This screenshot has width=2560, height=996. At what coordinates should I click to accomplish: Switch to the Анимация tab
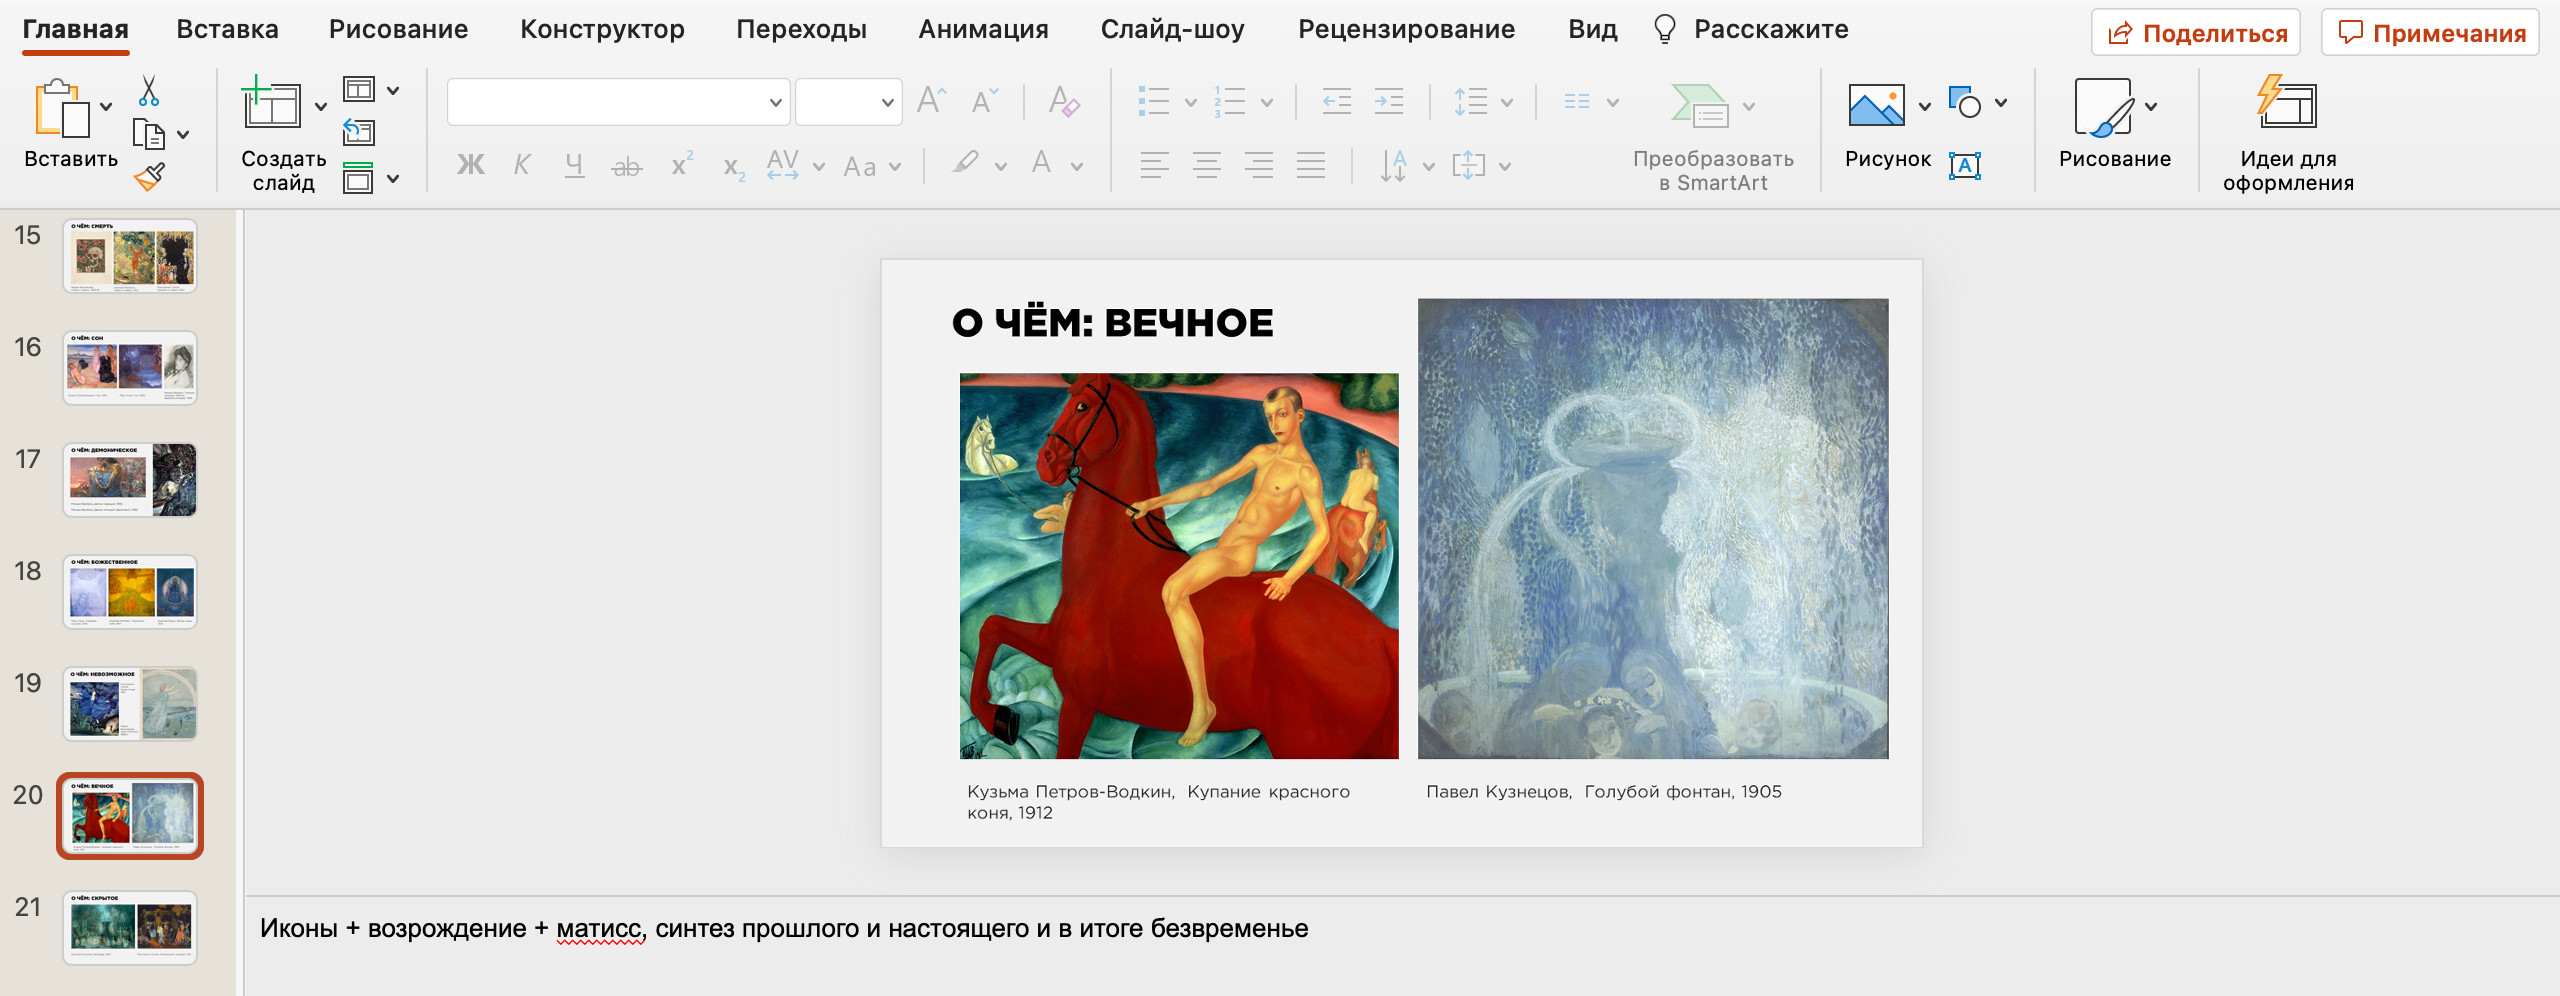coord(983,29)
